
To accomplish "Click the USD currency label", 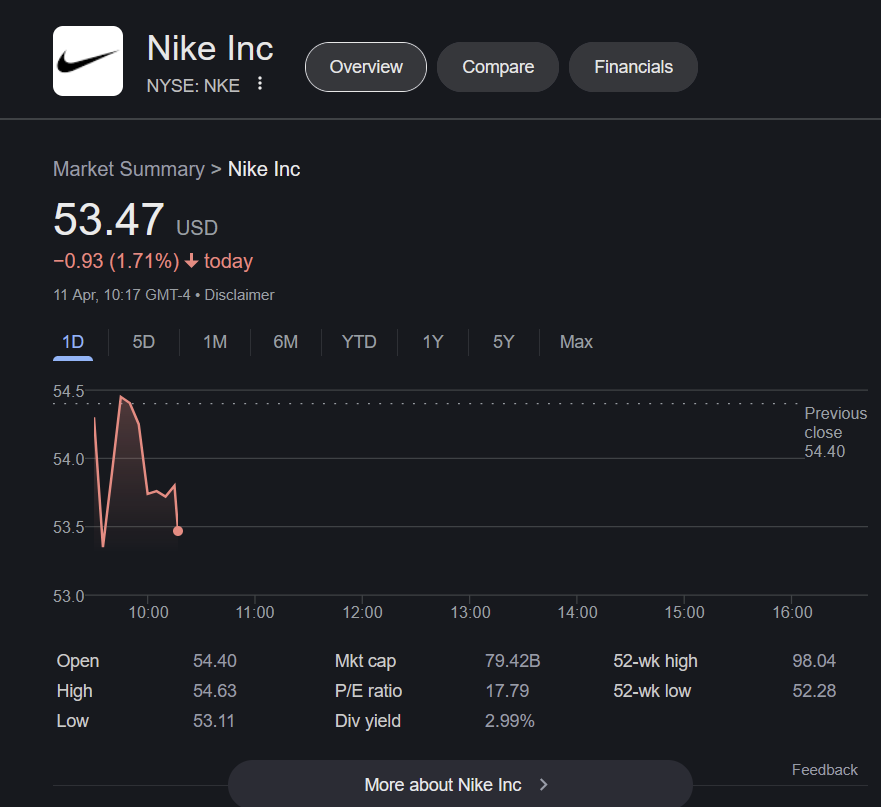I will (x=197, y=228).
